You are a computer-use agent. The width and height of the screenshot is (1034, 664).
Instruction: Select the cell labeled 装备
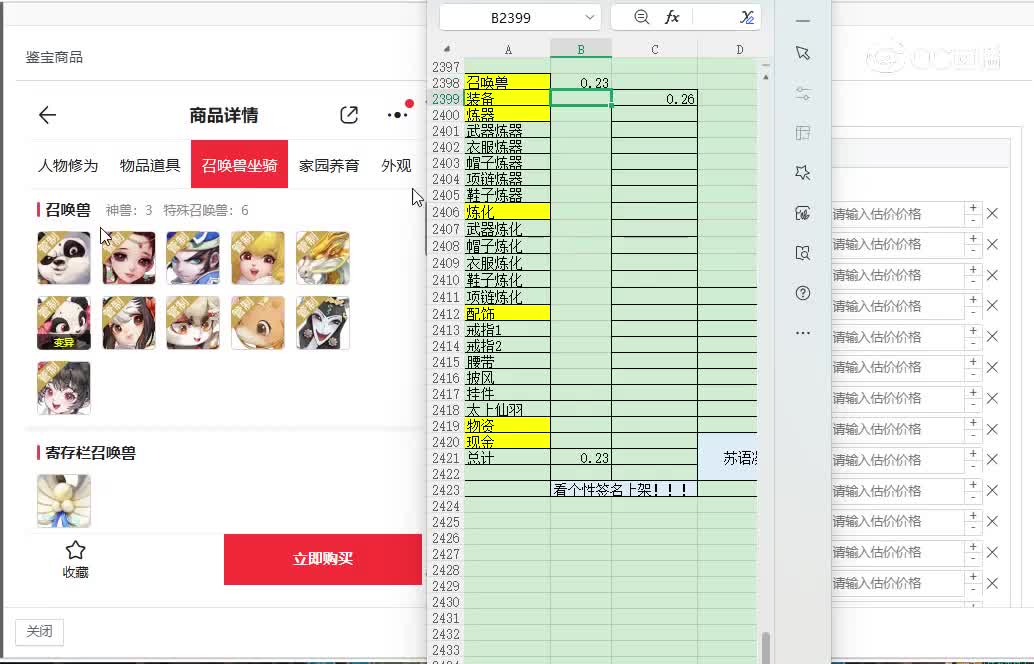point(508,99)
